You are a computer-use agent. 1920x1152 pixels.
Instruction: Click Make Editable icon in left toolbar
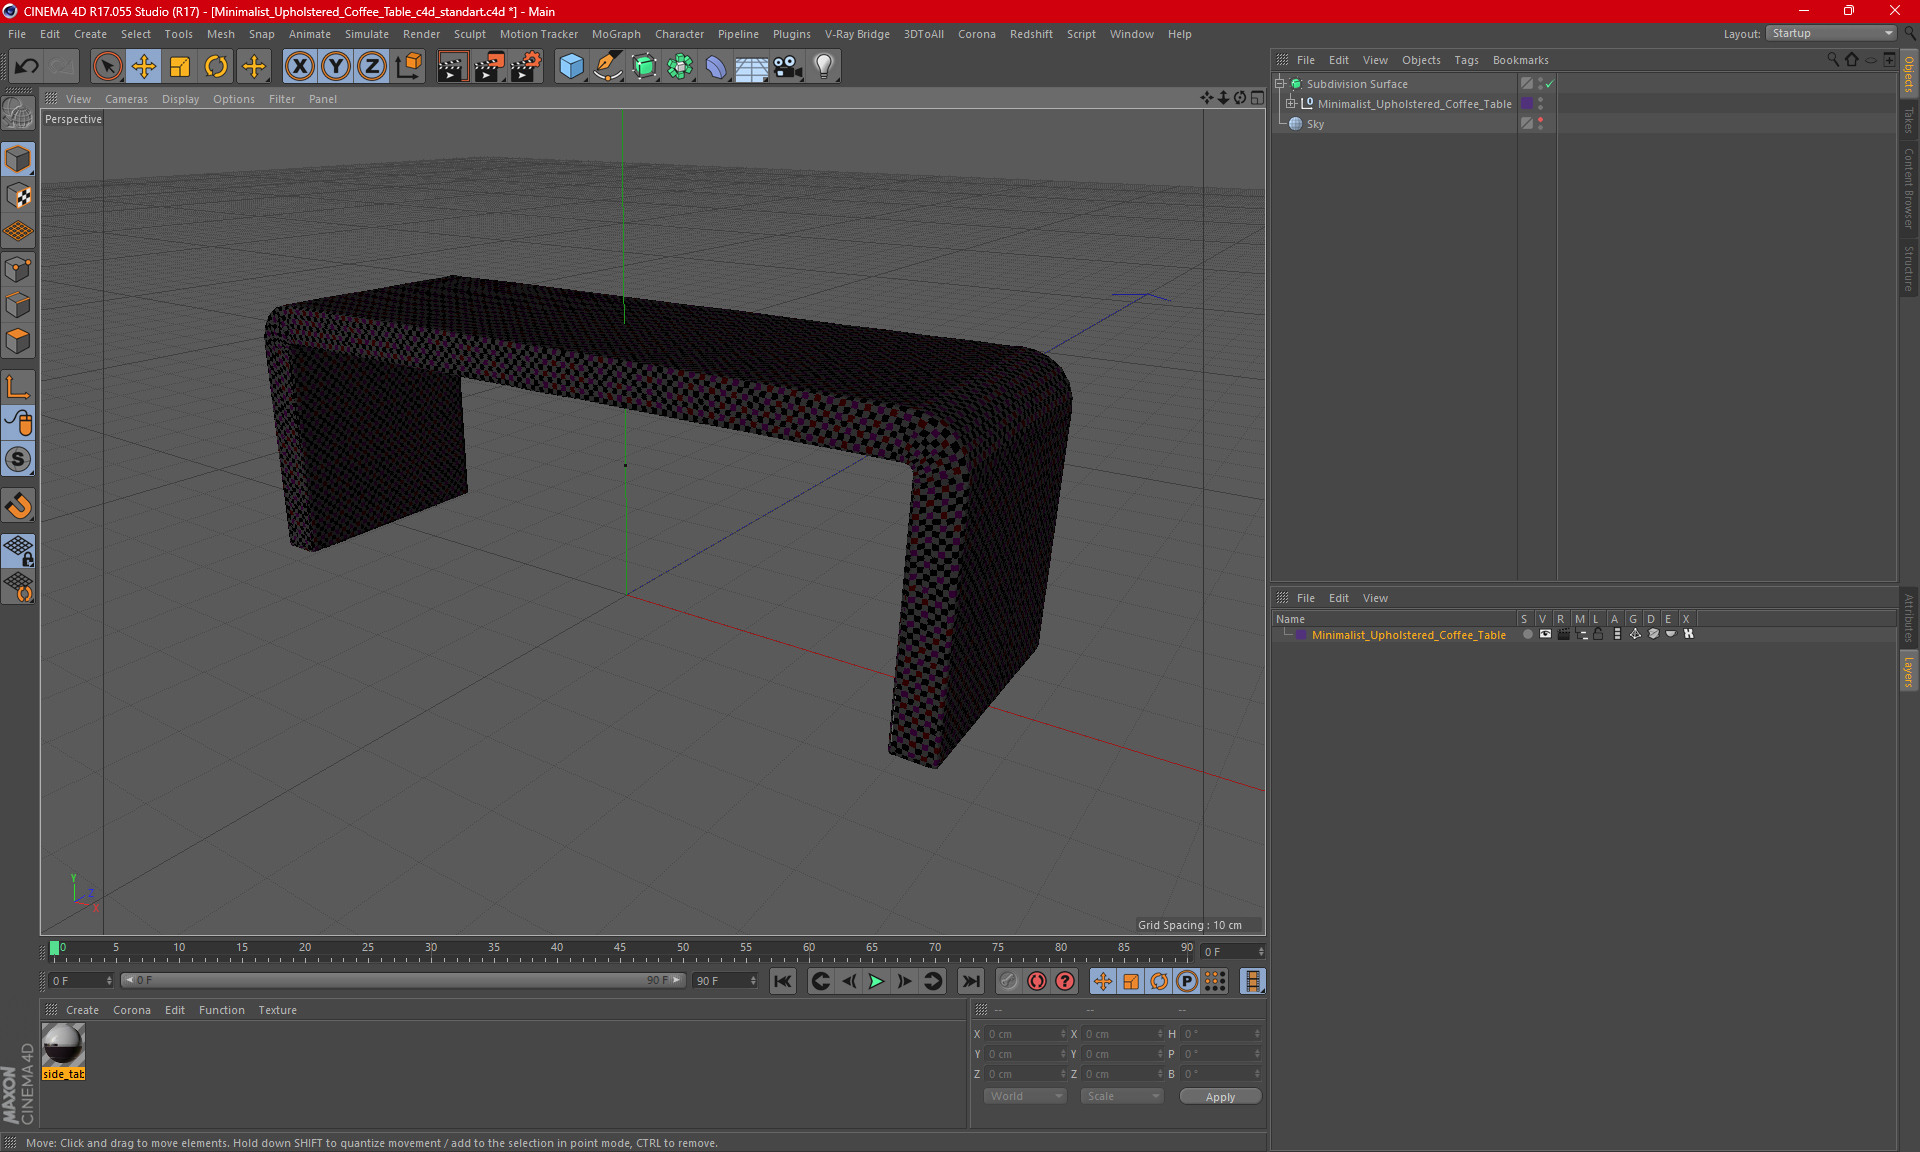(18, 114)
